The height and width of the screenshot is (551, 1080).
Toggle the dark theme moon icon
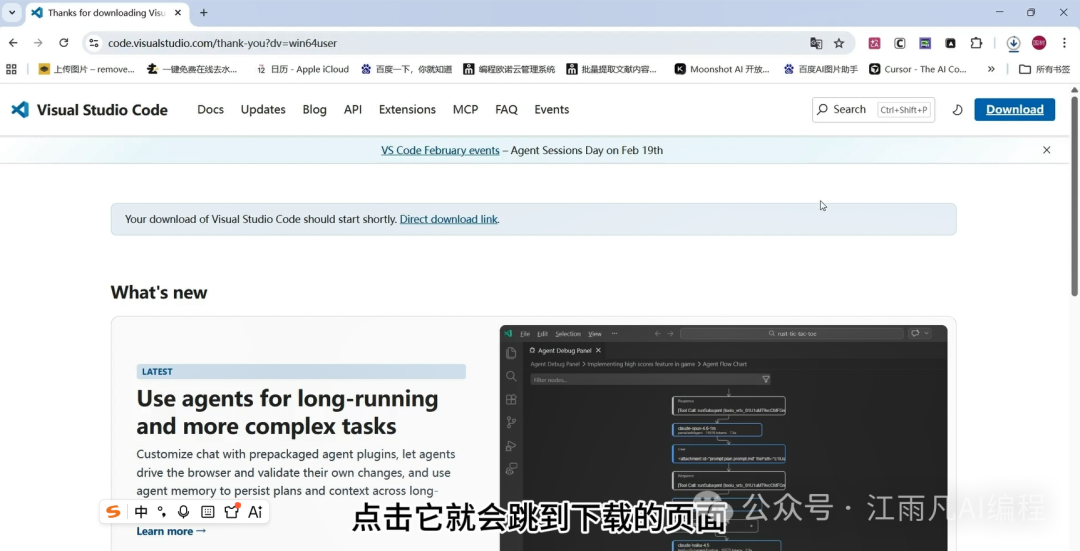(x=957, y=110)
